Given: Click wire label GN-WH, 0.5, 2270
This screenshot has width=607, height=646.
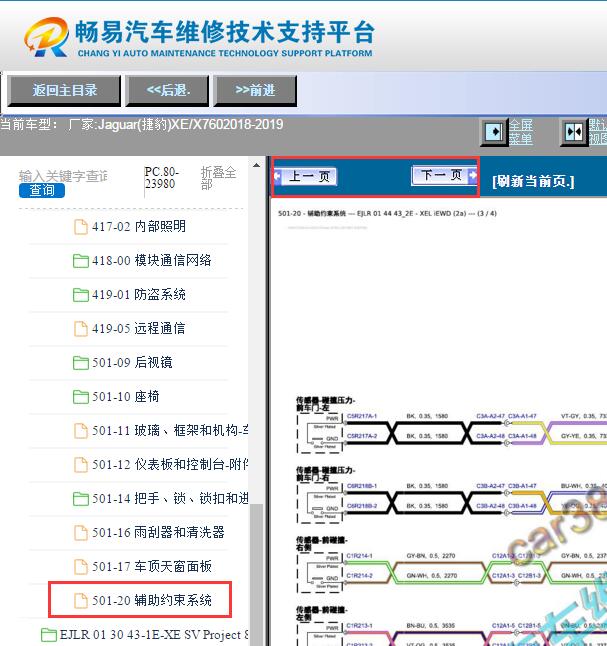Looking at the screenshot, I should pyautogui.click(x=431, y=576).
